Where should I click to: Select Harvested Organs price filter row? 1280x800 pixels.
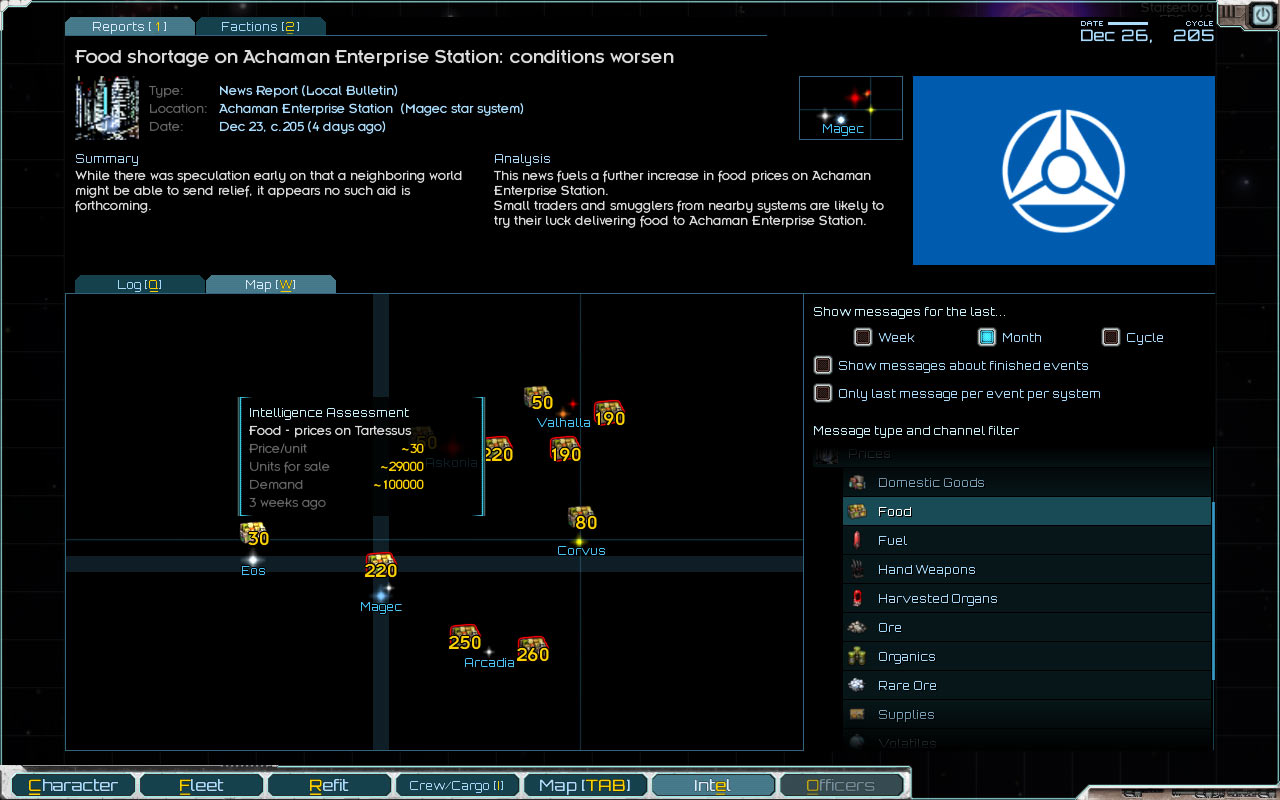[x=1027, y=598]
